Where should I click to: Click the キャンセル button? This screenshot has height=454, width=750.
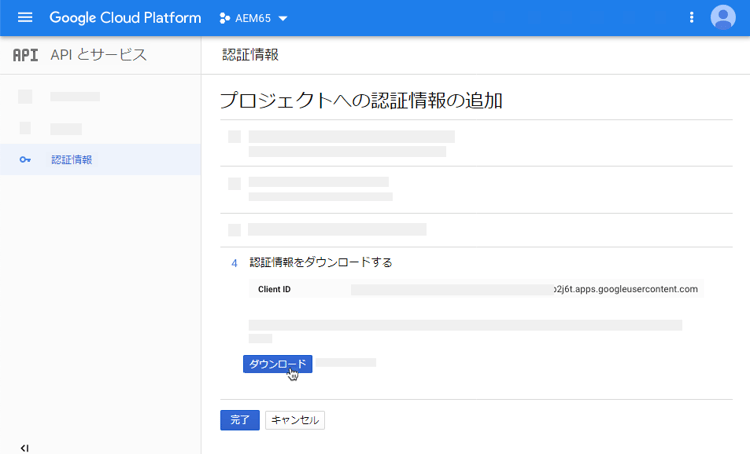(295, 420)
